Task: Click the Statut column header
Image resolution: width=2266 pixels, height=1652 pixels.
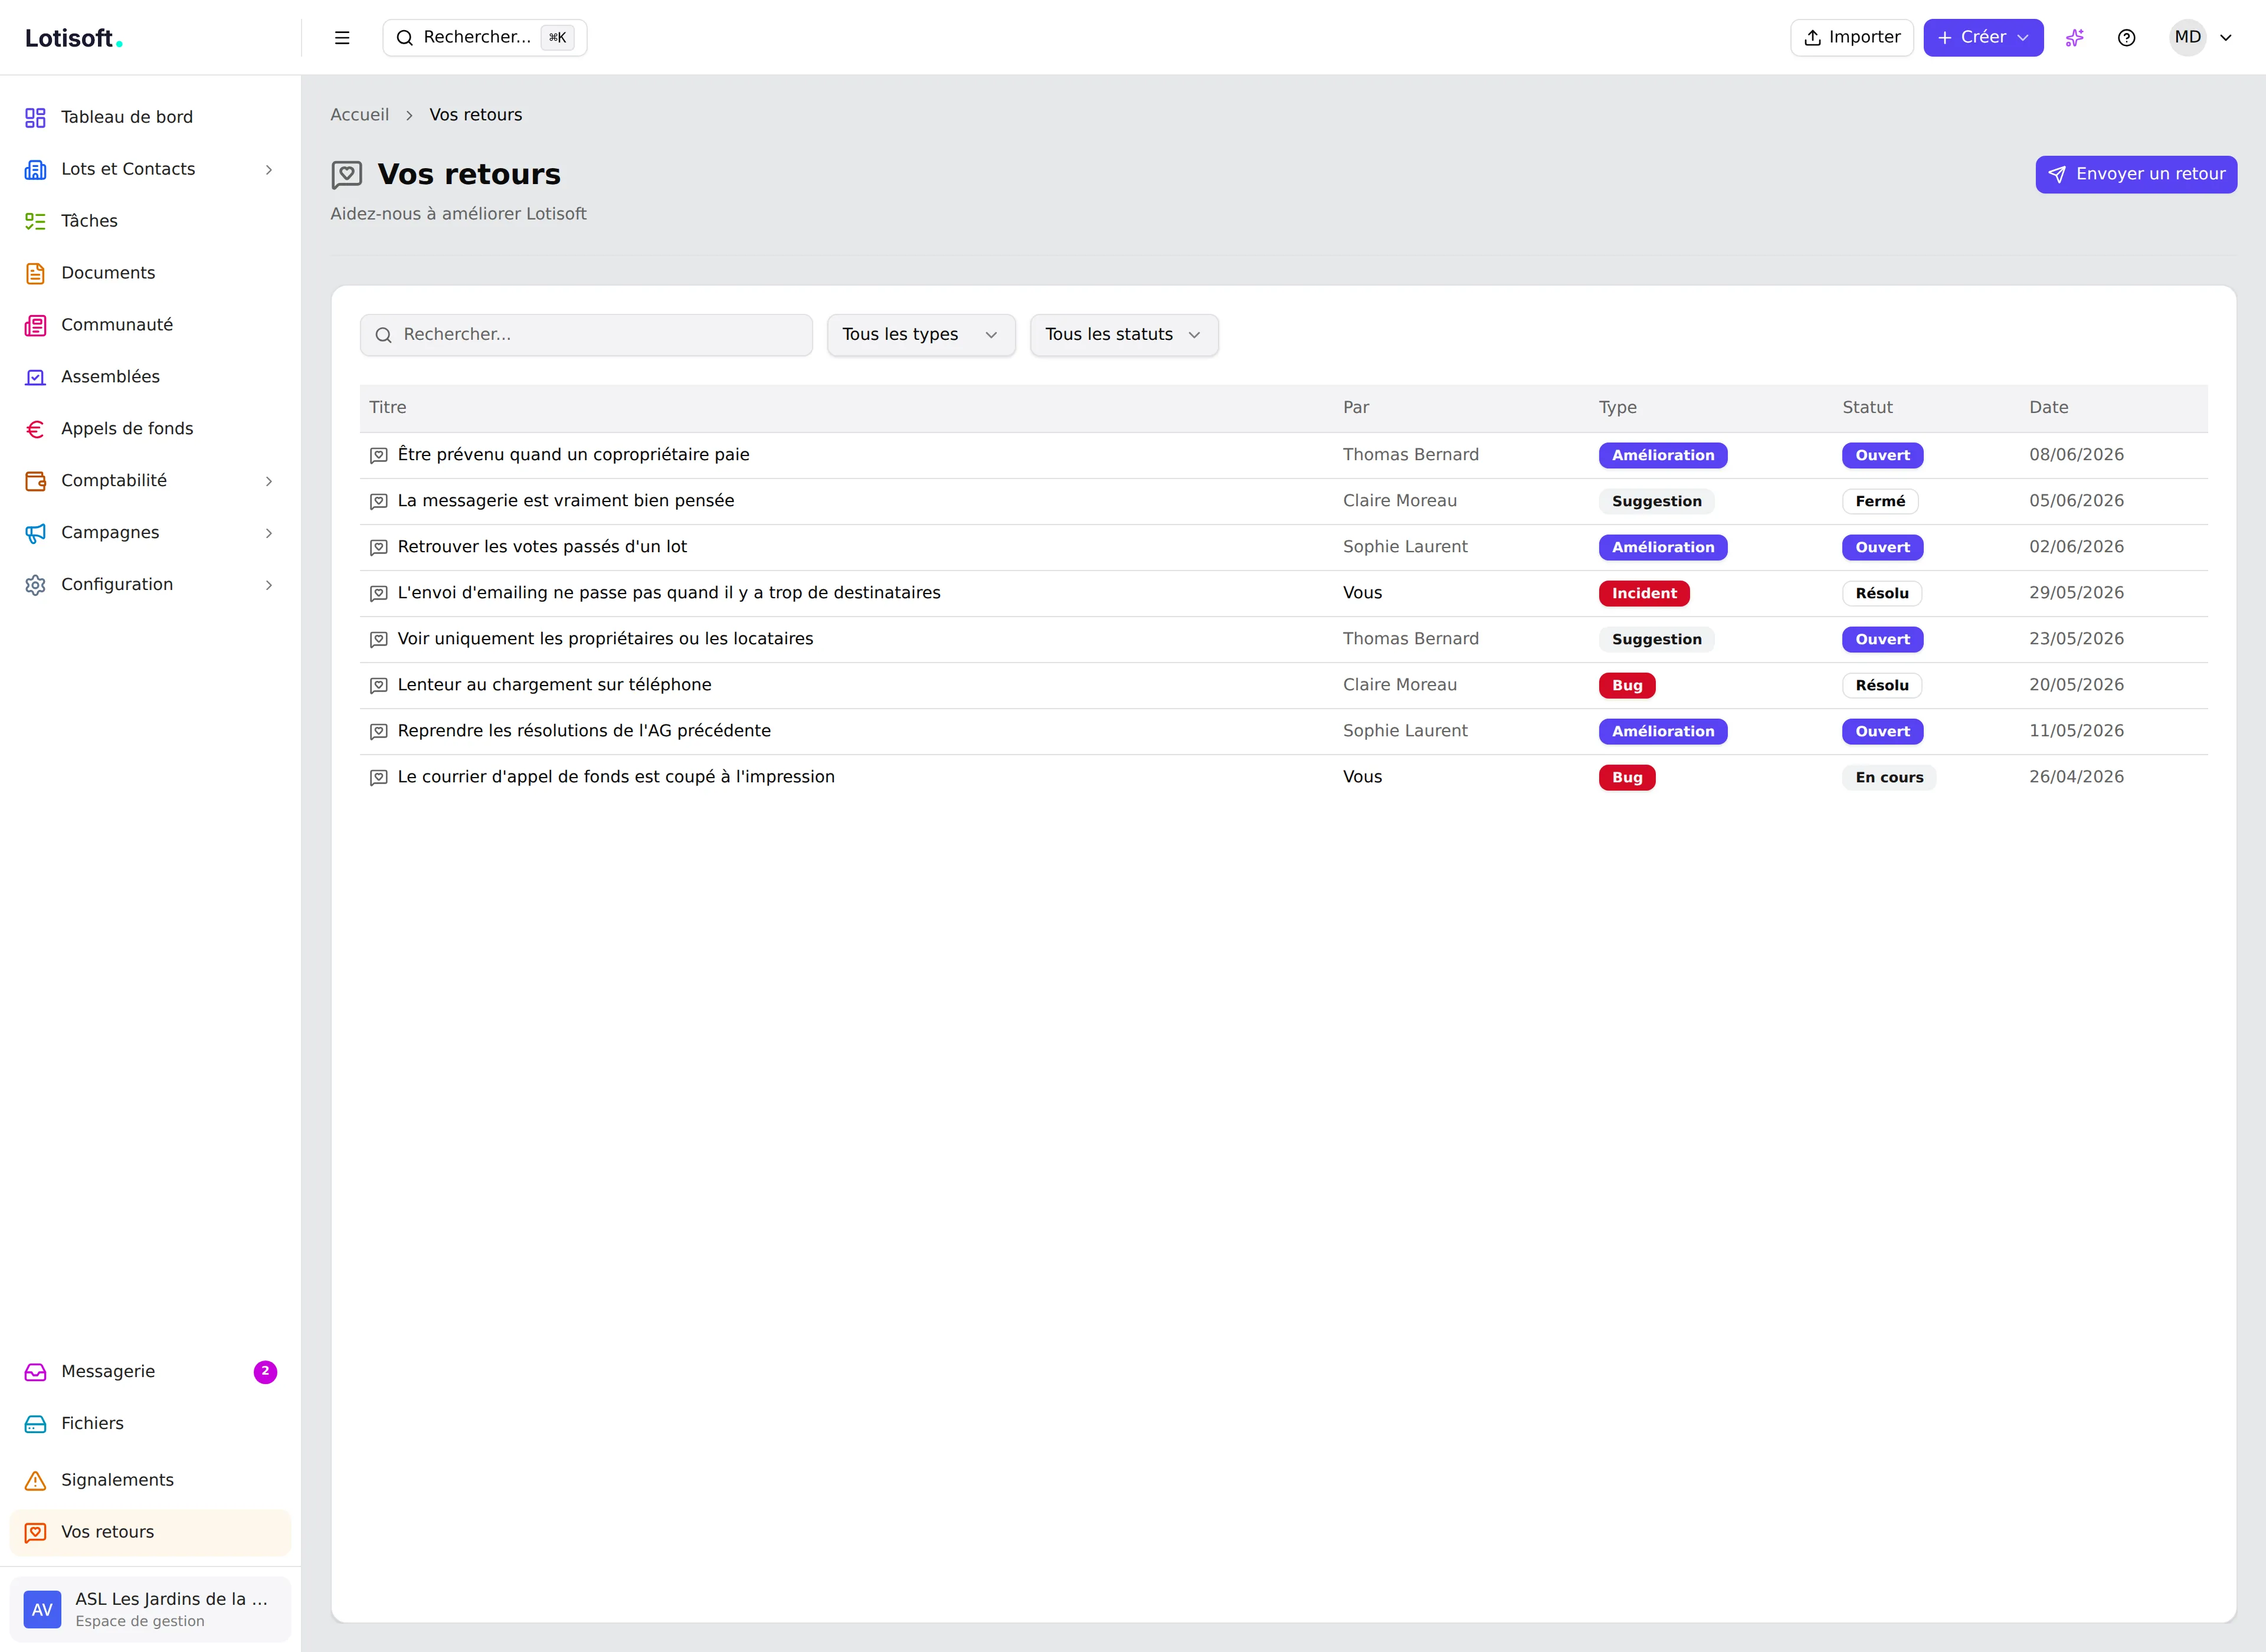Action: tap(1867, 408)
